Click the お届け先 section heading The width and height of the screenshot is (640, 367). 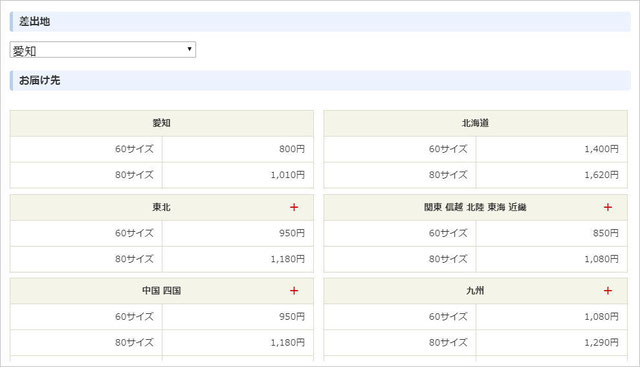coord(40,80)
